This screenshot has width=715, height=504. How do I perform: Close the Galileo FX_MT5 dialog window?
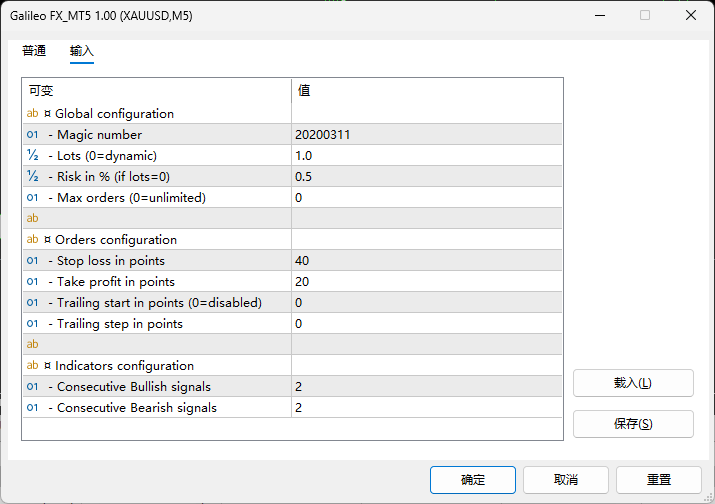690,16
